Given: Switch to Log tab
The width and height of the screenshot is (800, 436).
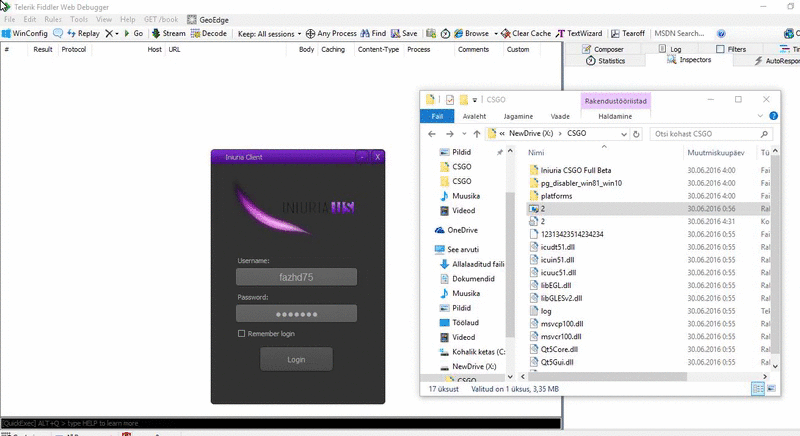Looking at the screenshot, I should (670, 49).
